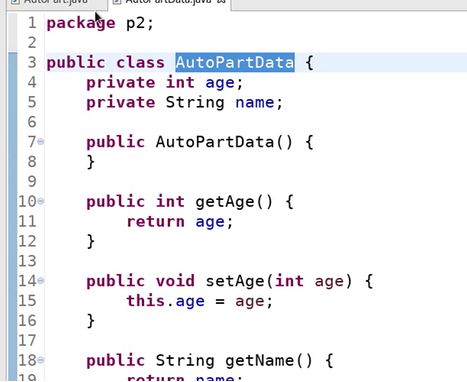
Task: Click line number 13 in the gutter
Action: (x=27, y=261)
